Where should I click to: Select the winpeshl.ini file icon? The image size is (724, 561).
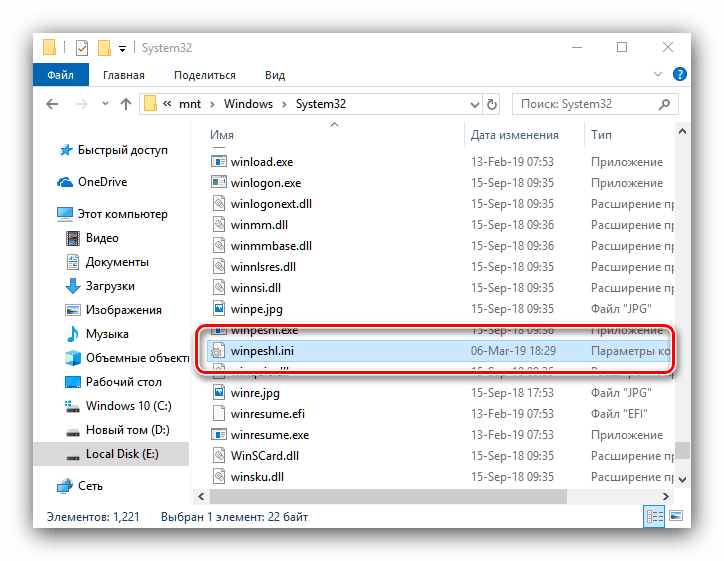218,351
